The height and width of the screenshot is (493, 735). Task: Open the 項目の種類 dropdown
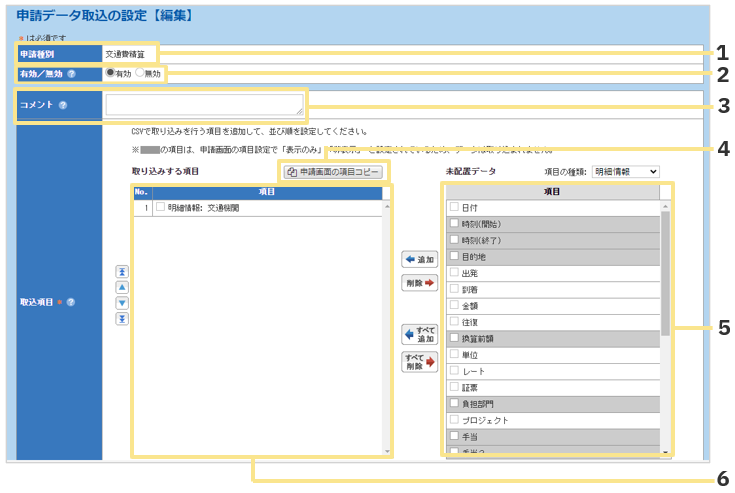coord(625,172)
